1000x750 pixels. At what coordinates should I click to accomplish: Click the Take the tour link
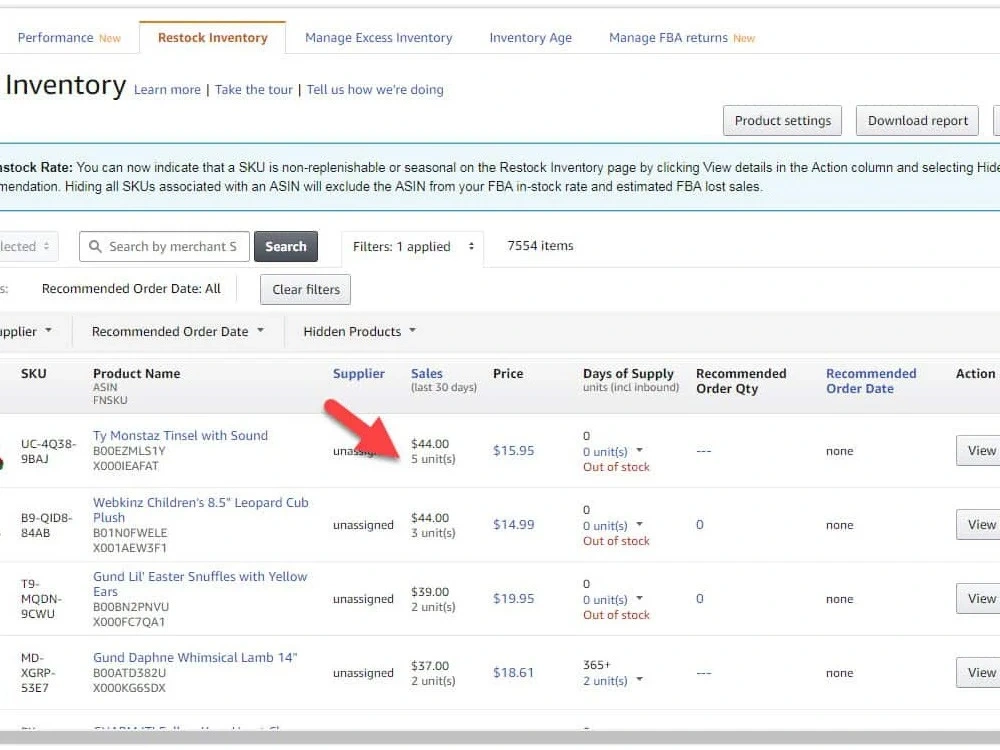253,90
